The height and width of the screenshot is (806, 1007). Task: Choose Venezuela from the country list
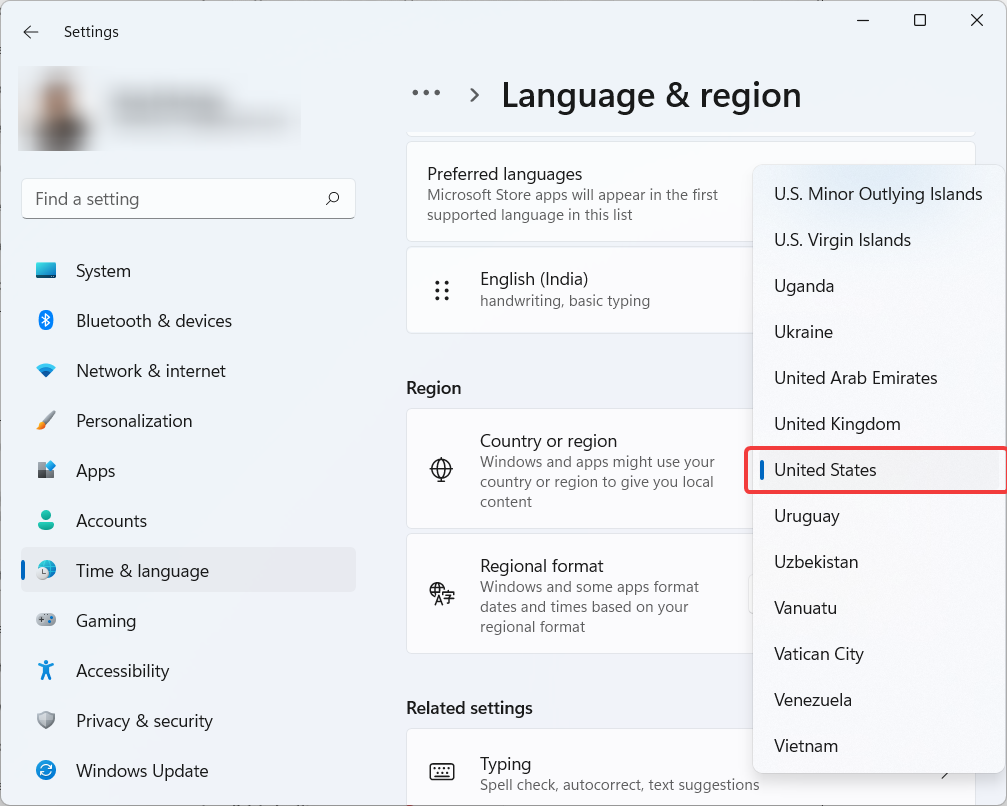click(878, 700)
